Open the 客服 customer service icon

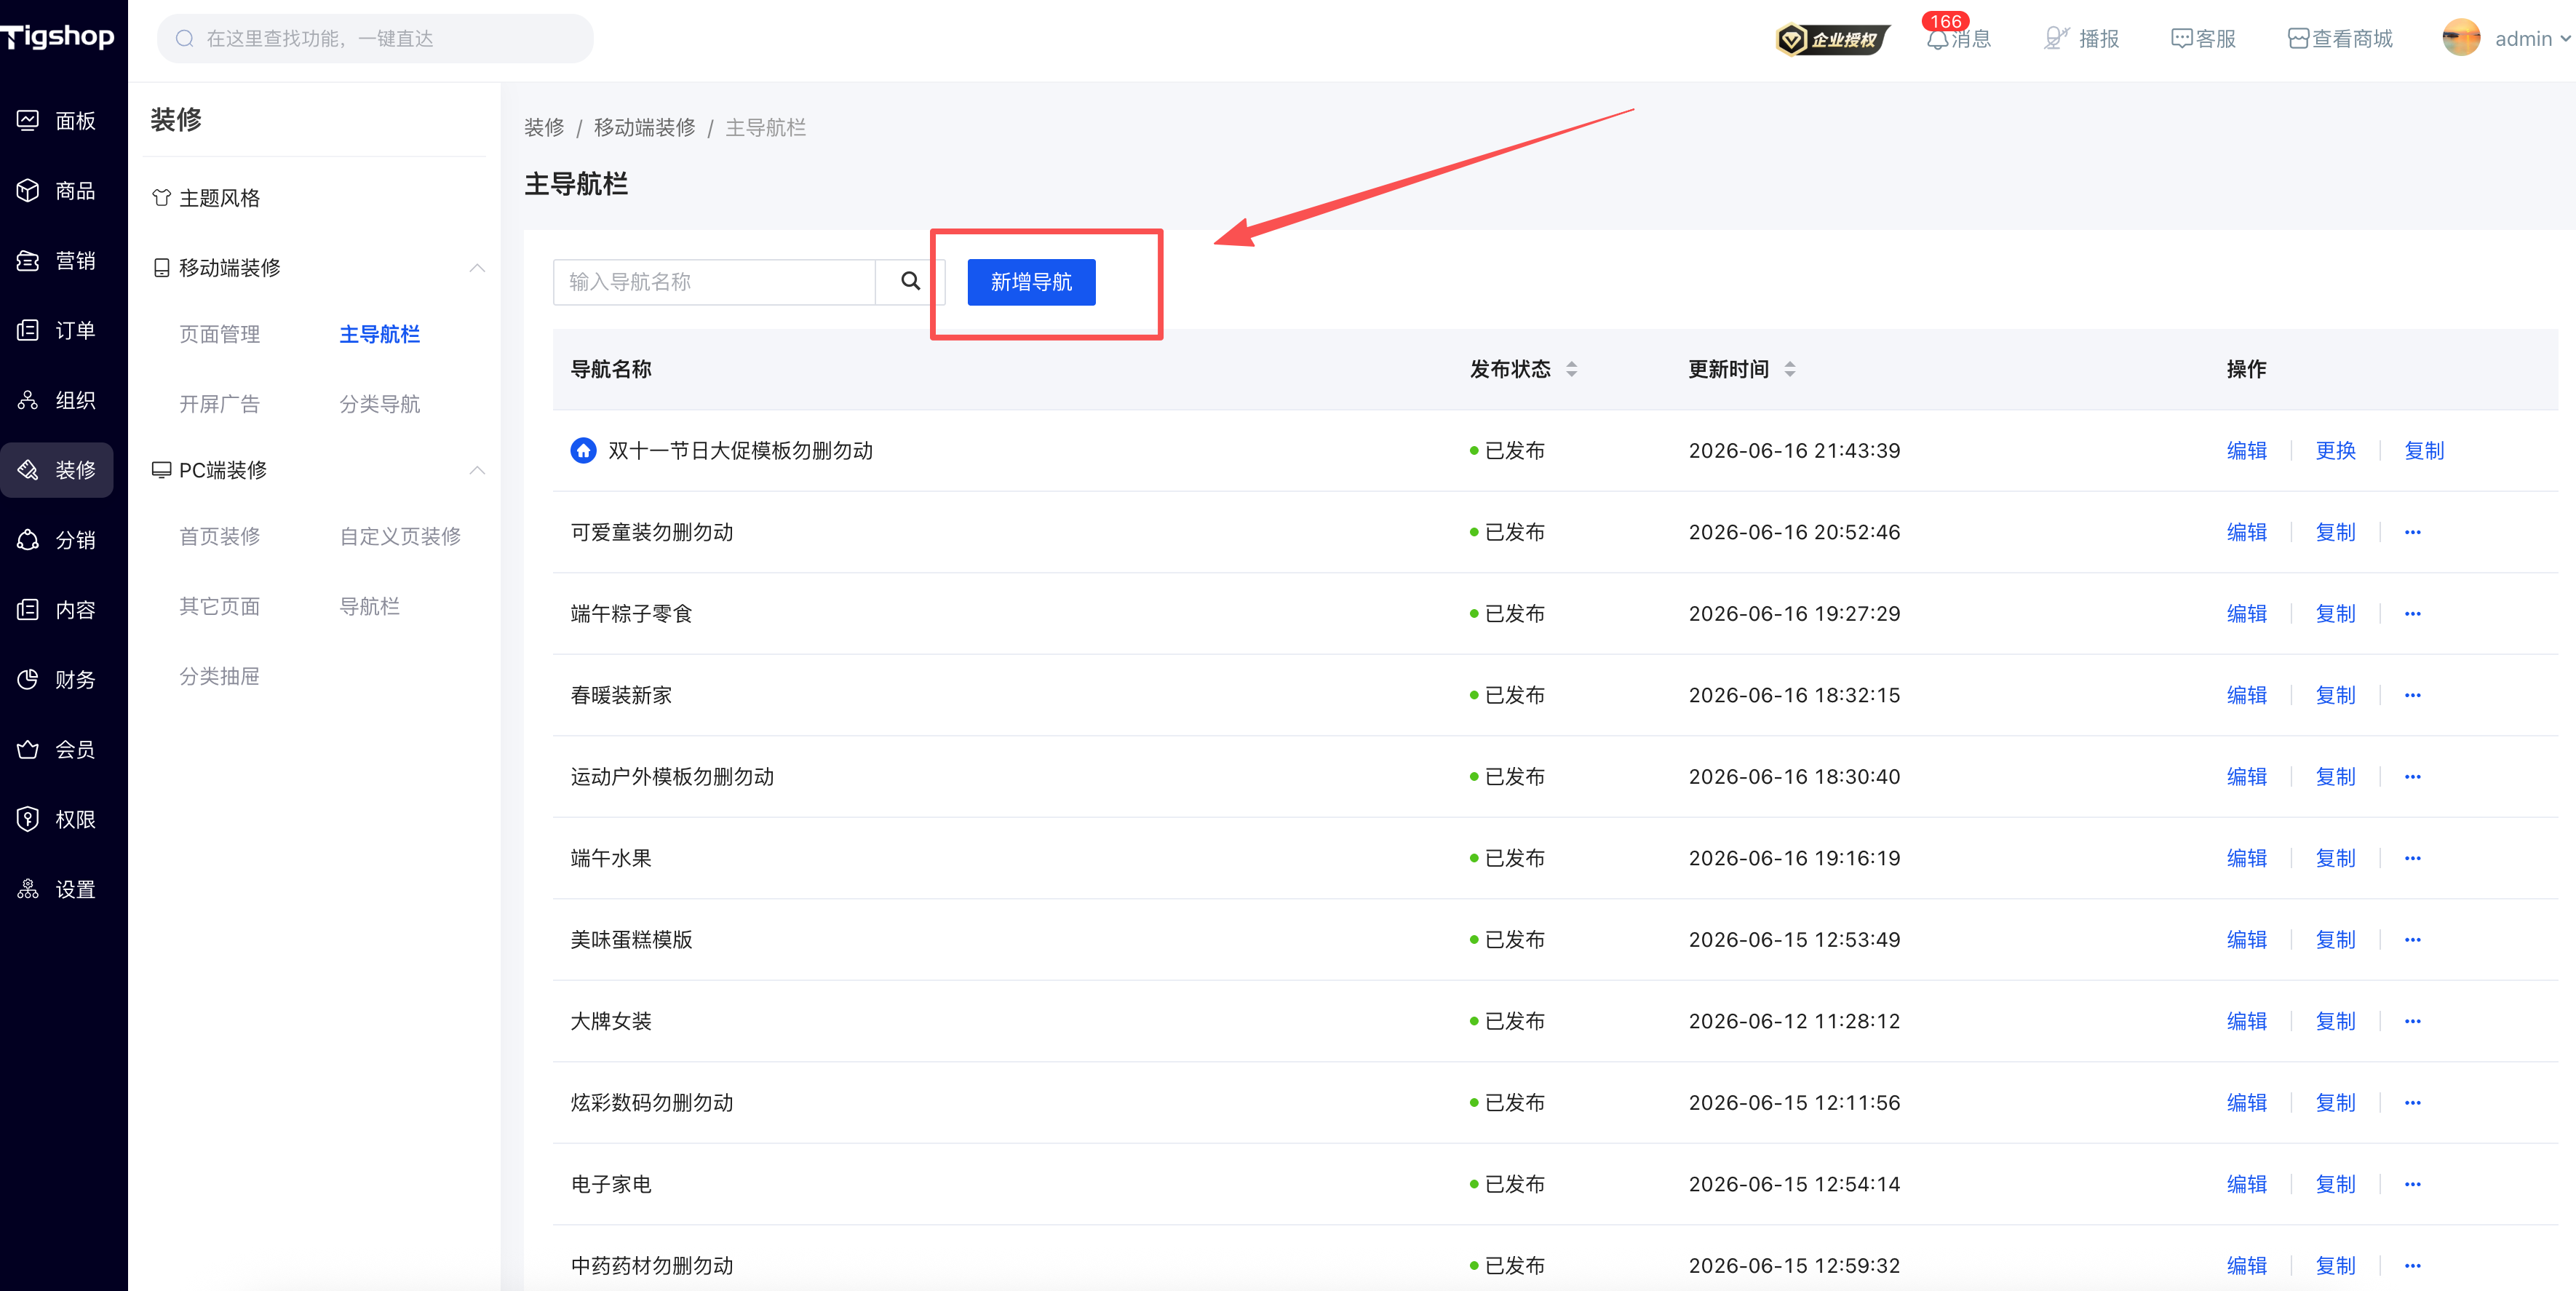(x=2181, y=39)
